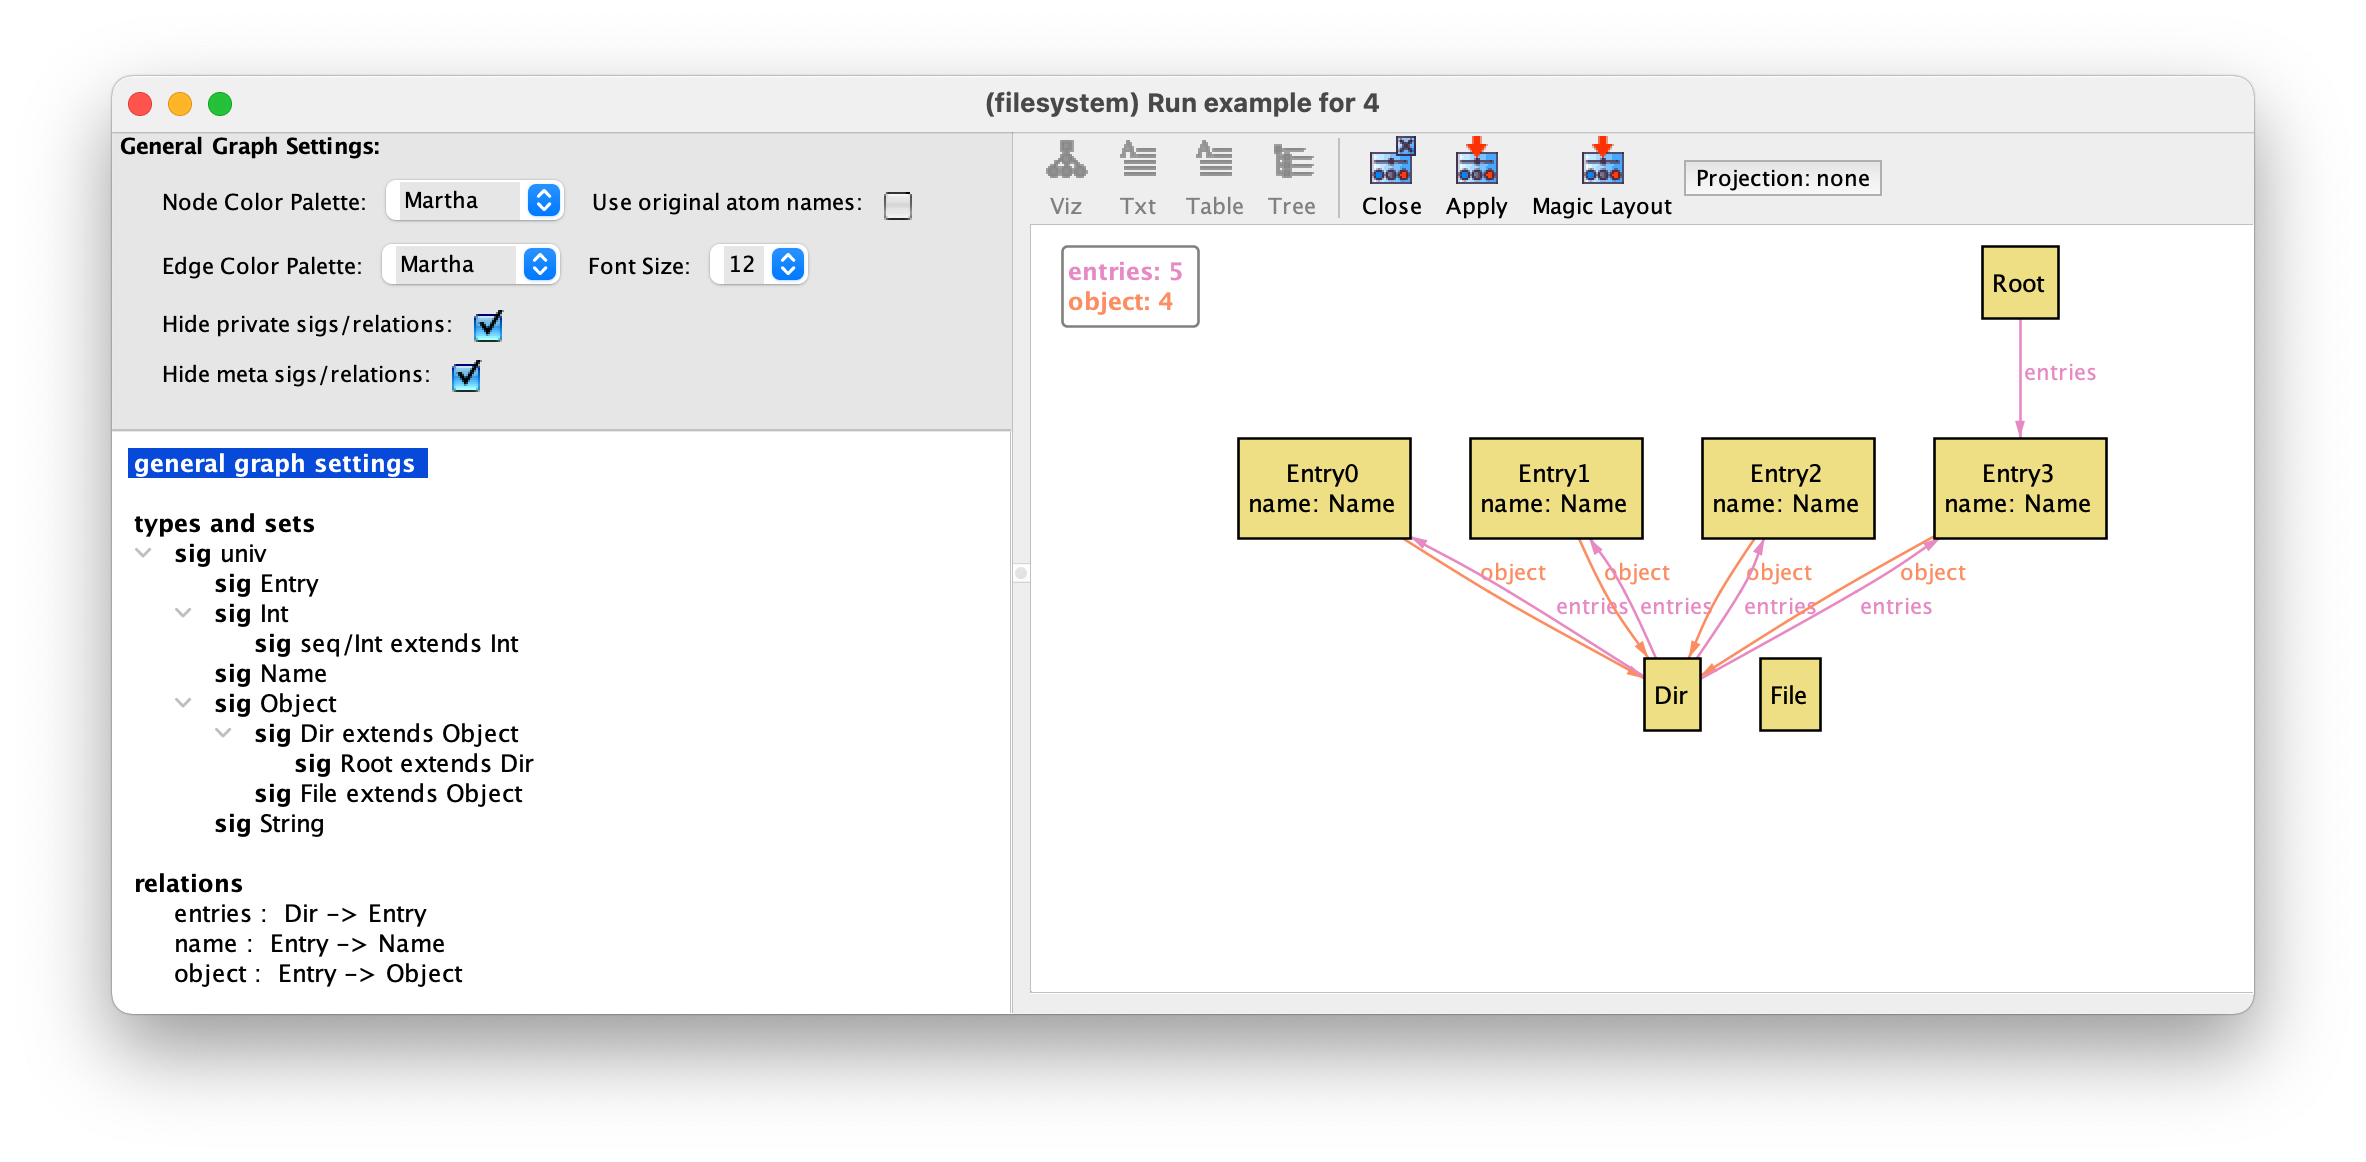Click the relations heading

coord(188,884)
